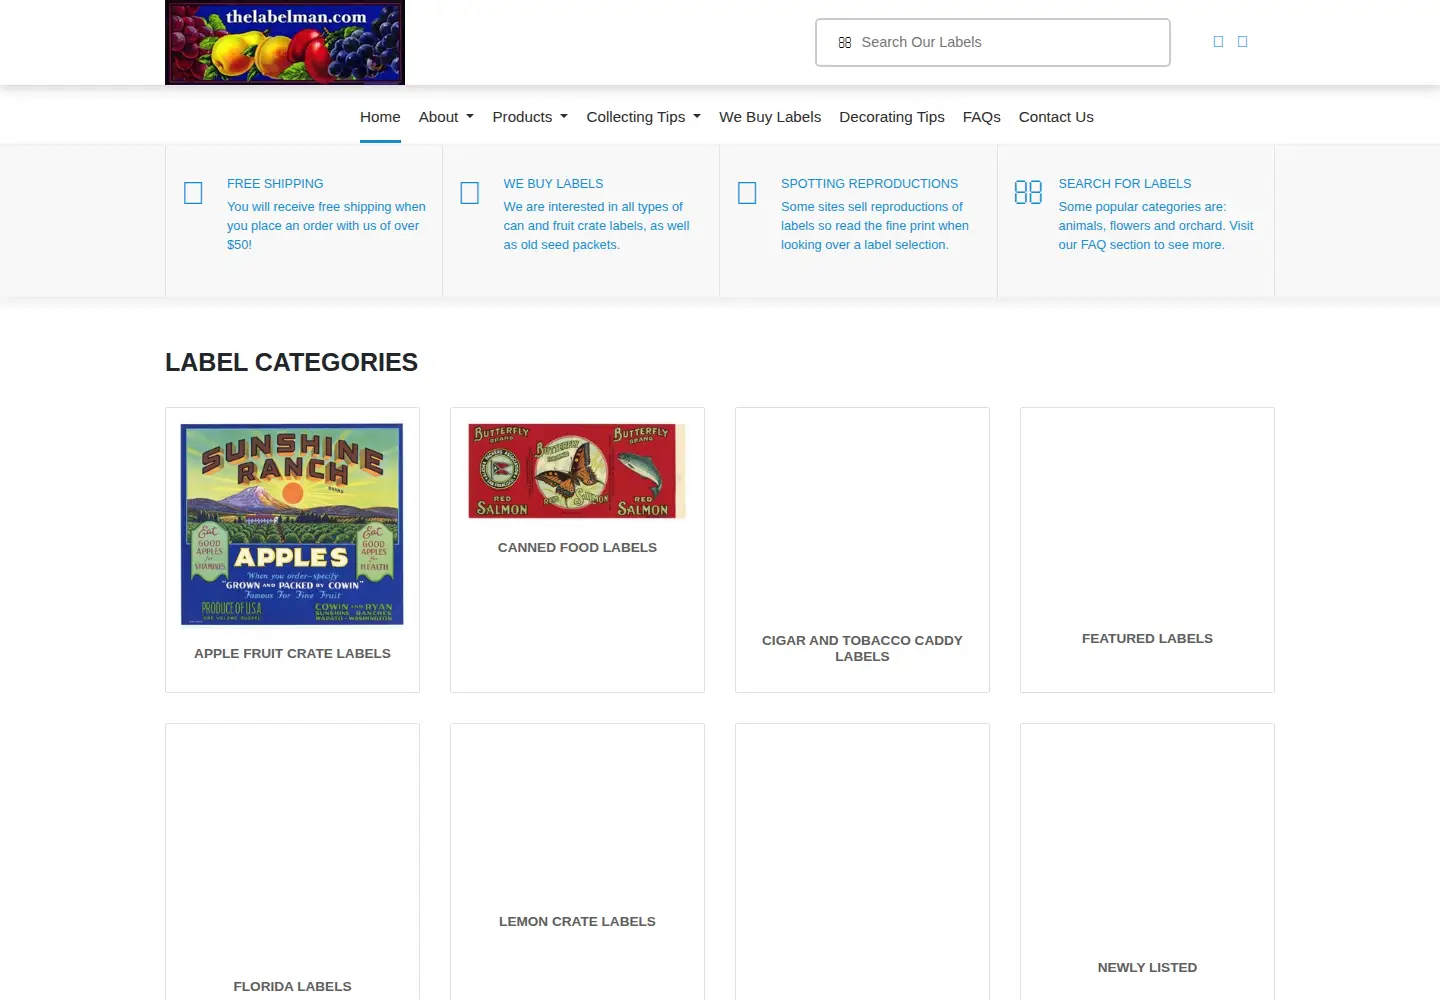Open Butterfly Salmon label thumbnail
The image size is (1440, 1000).
tap(577, 470)
